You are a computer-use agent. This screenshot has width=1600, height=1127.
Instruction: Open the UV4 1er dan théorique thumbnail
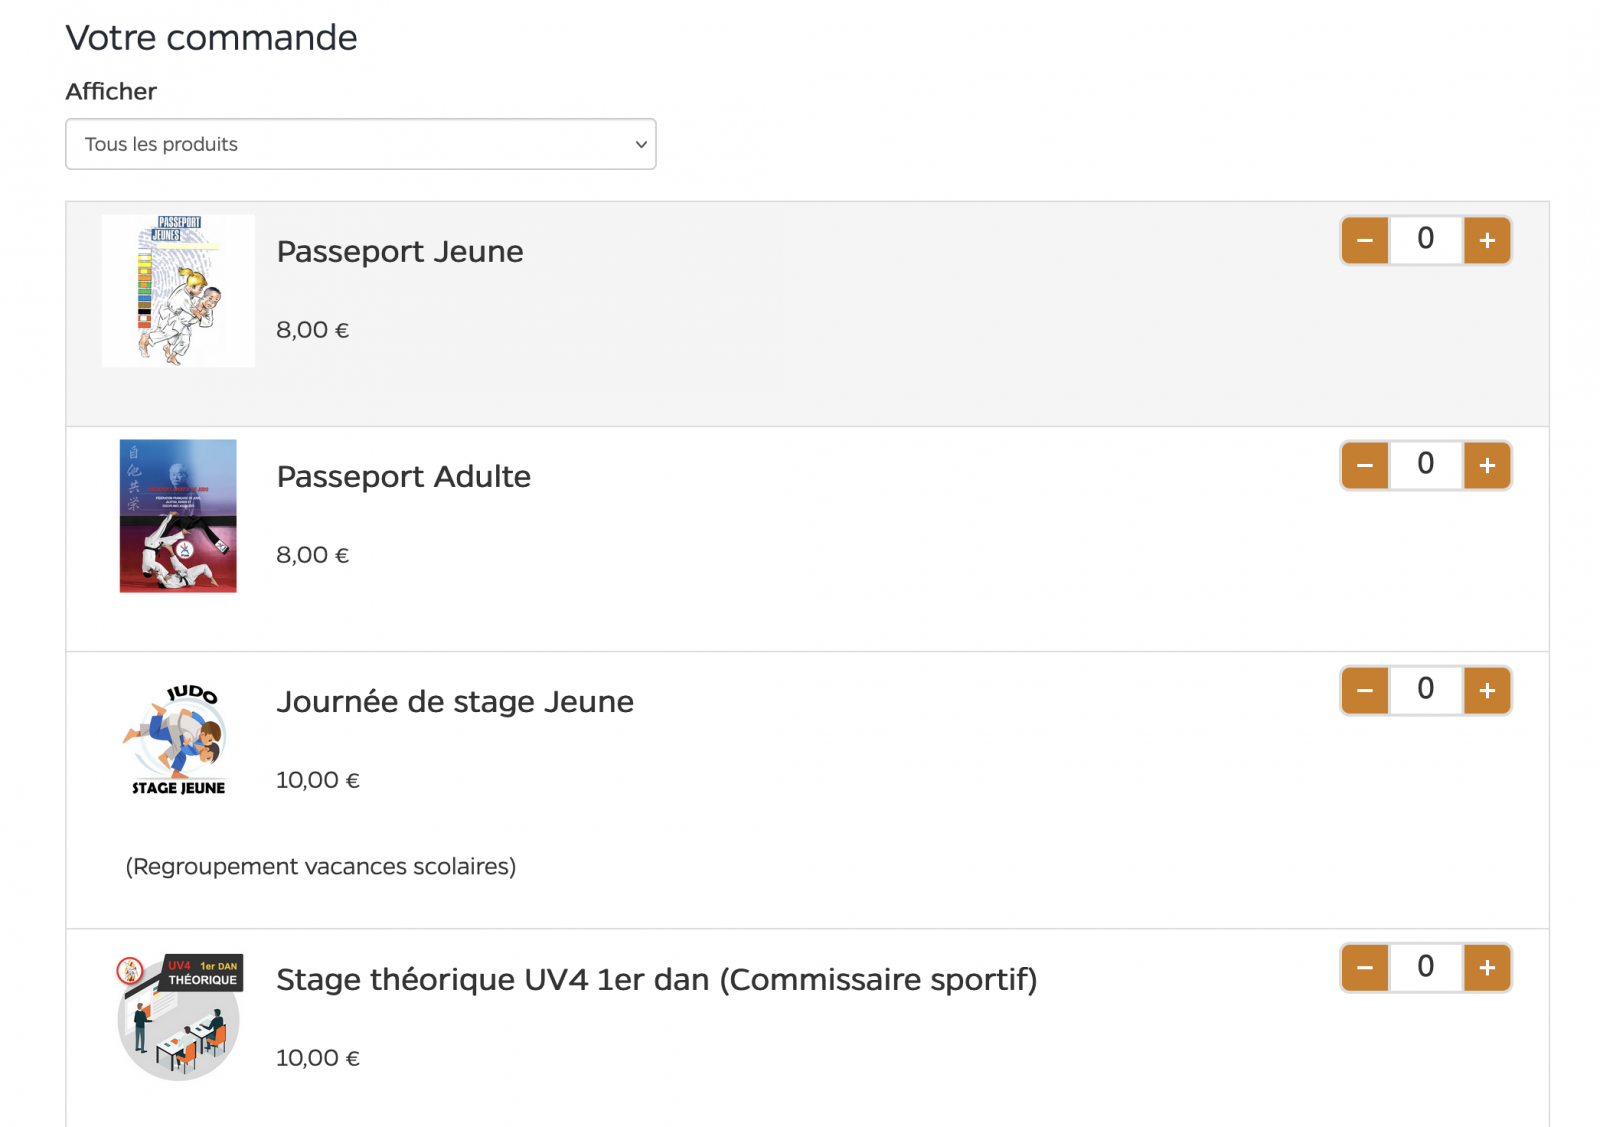[179, 1017]
